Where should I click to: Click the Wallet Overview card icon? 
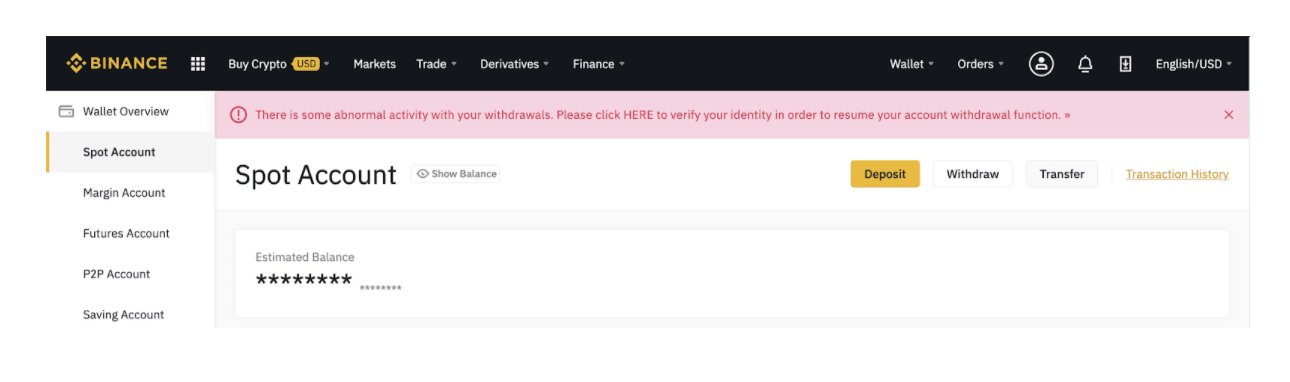click(66, 111)
